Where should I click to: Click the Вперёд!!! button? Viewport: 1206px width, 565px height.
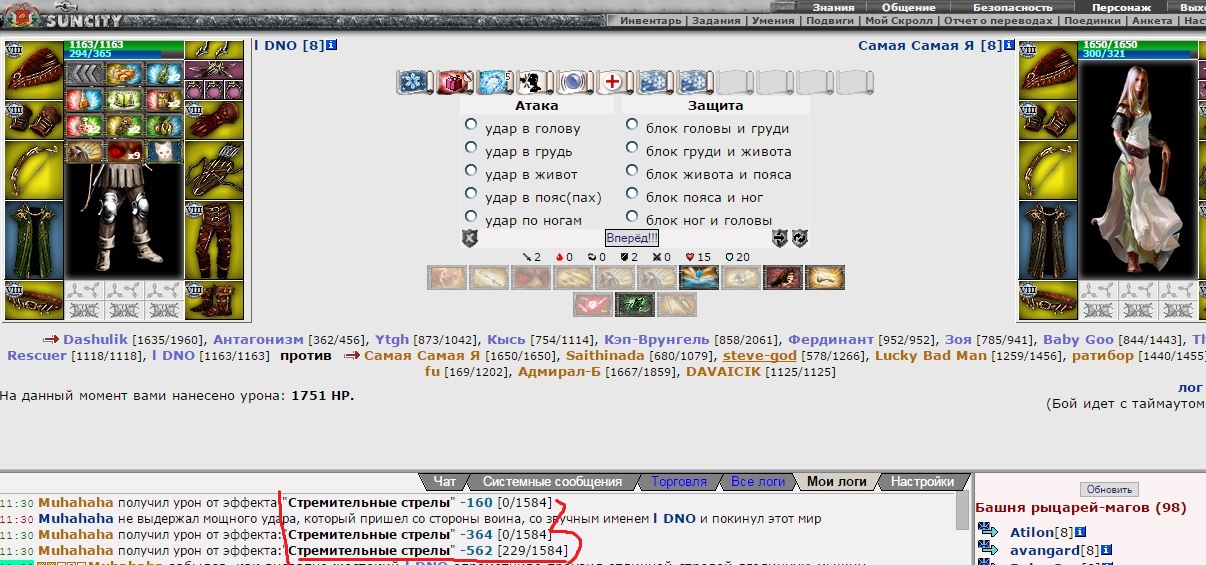pyautogui.click(x=632, y=238)
